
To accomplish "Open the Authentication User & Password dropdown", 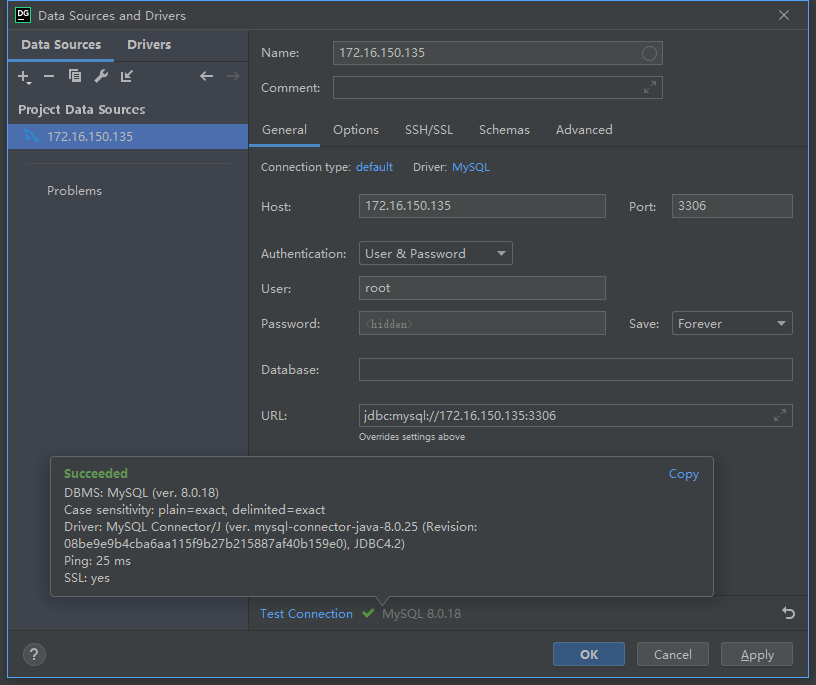I will point(436,253).
